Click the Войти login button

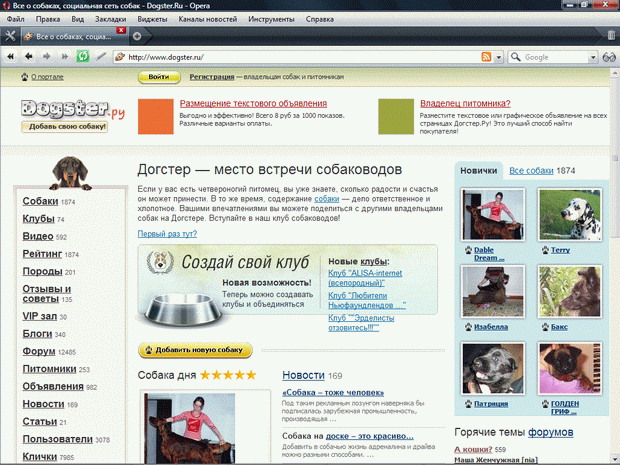tap(159, 77)
